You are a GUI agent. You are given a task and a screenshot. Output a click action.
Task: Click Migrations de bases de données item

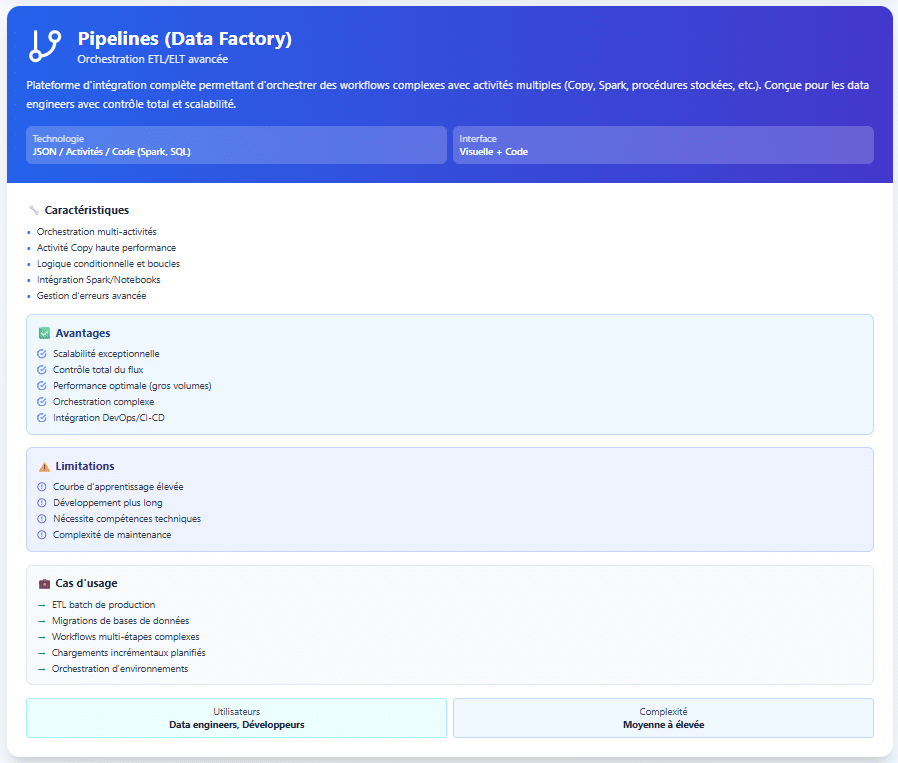[120, 621]
